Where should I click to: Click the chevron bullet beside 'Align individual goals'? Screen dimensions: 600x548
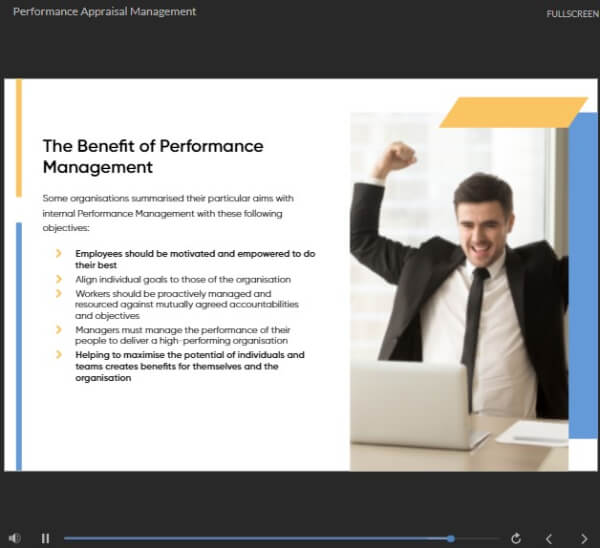(x=59, y=279)
